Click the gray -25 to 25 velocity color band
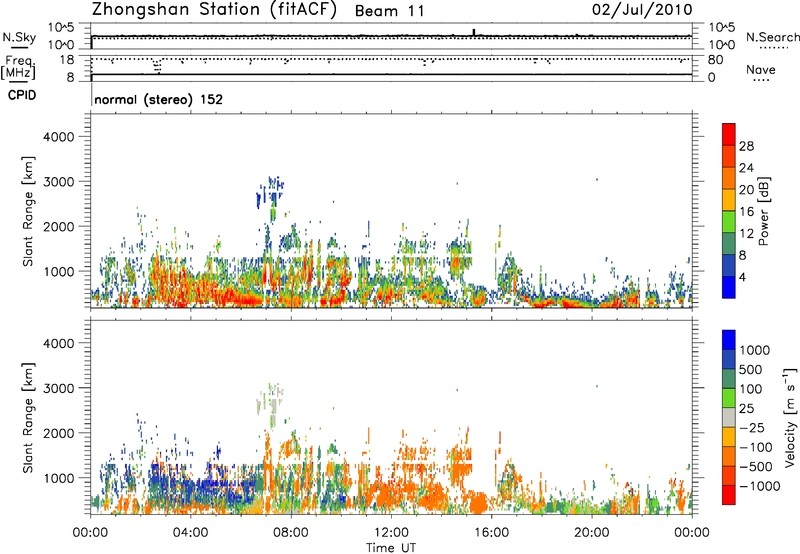Screen dimensions: 800x554 pyautogui.click(x=729, y=418)
